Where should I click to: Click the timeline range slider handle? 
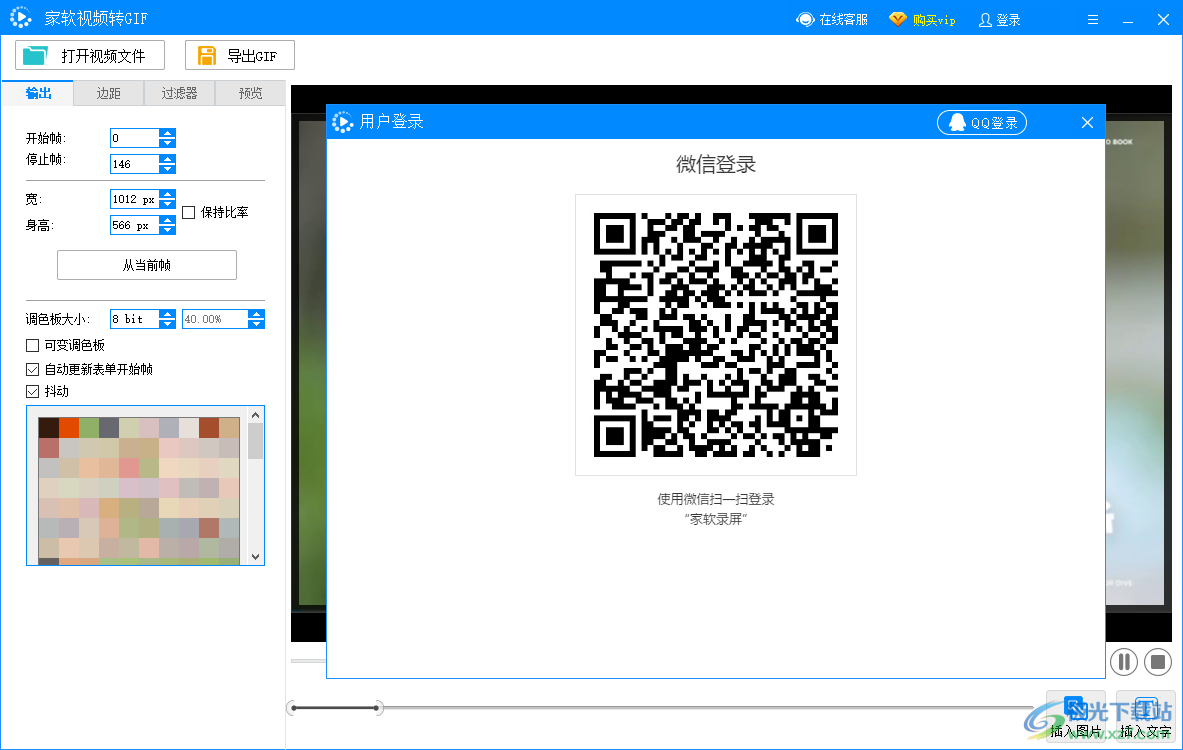click(377, 708)
